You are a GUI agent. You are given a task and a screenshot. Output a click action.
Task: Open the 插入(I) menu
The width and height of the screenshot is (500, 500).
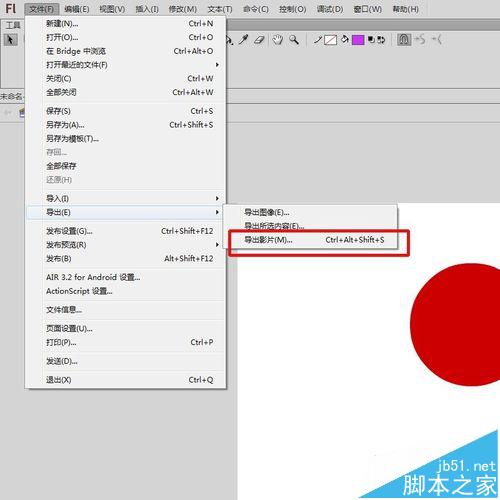[x=147, y=9]
